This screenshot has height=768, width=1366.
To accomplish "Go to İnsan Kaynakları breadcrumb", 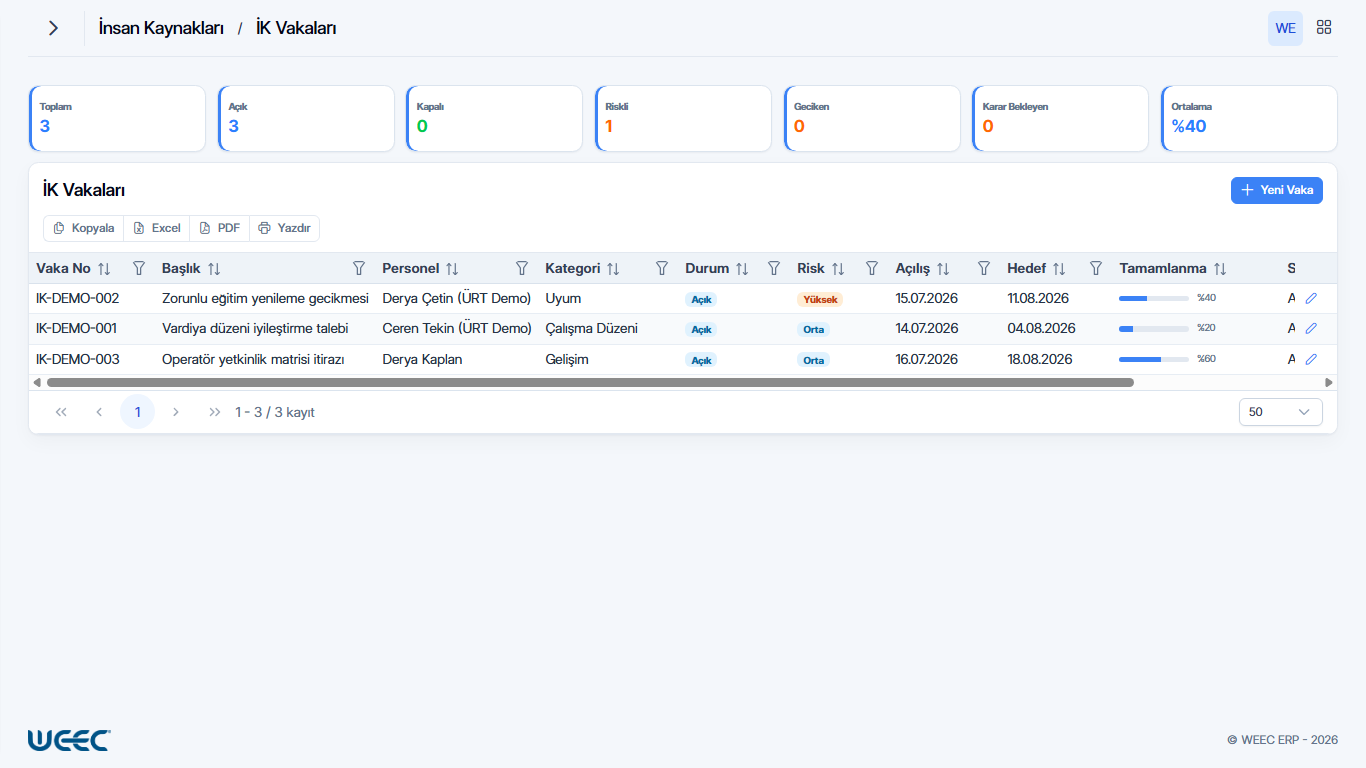I will [161, 28].
